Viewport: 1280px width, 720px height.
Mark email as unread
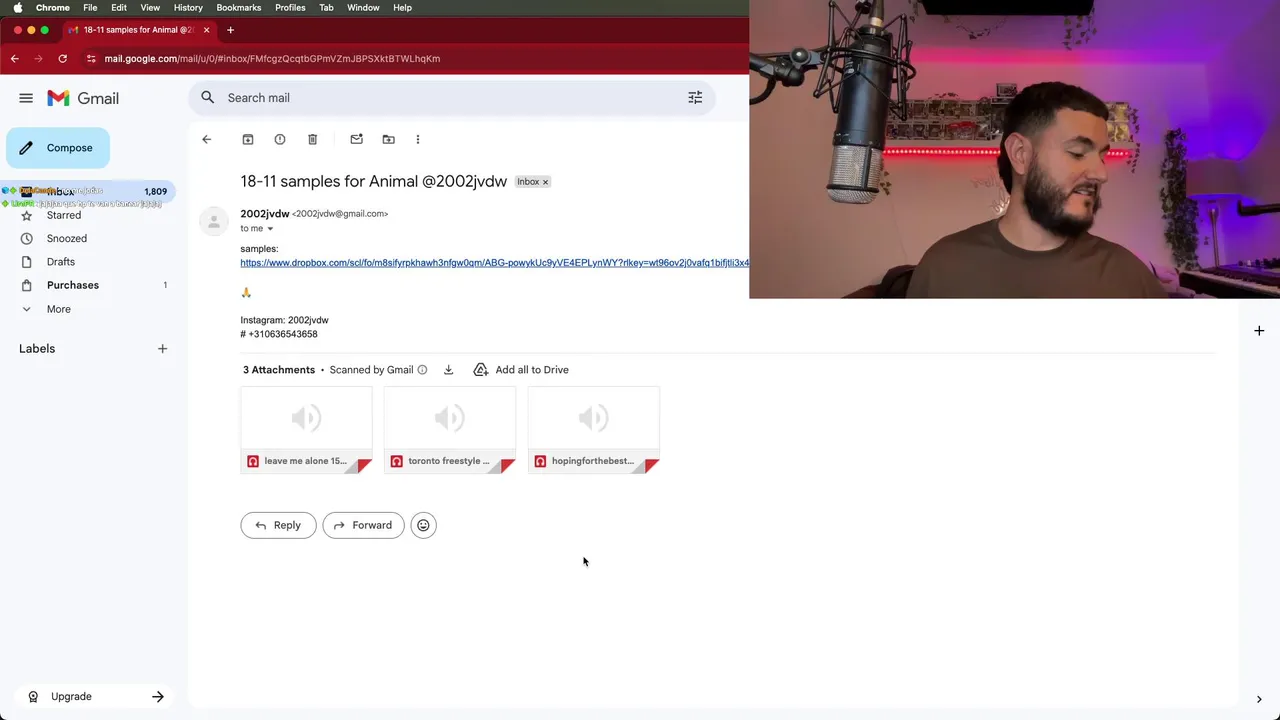[356, 139]
